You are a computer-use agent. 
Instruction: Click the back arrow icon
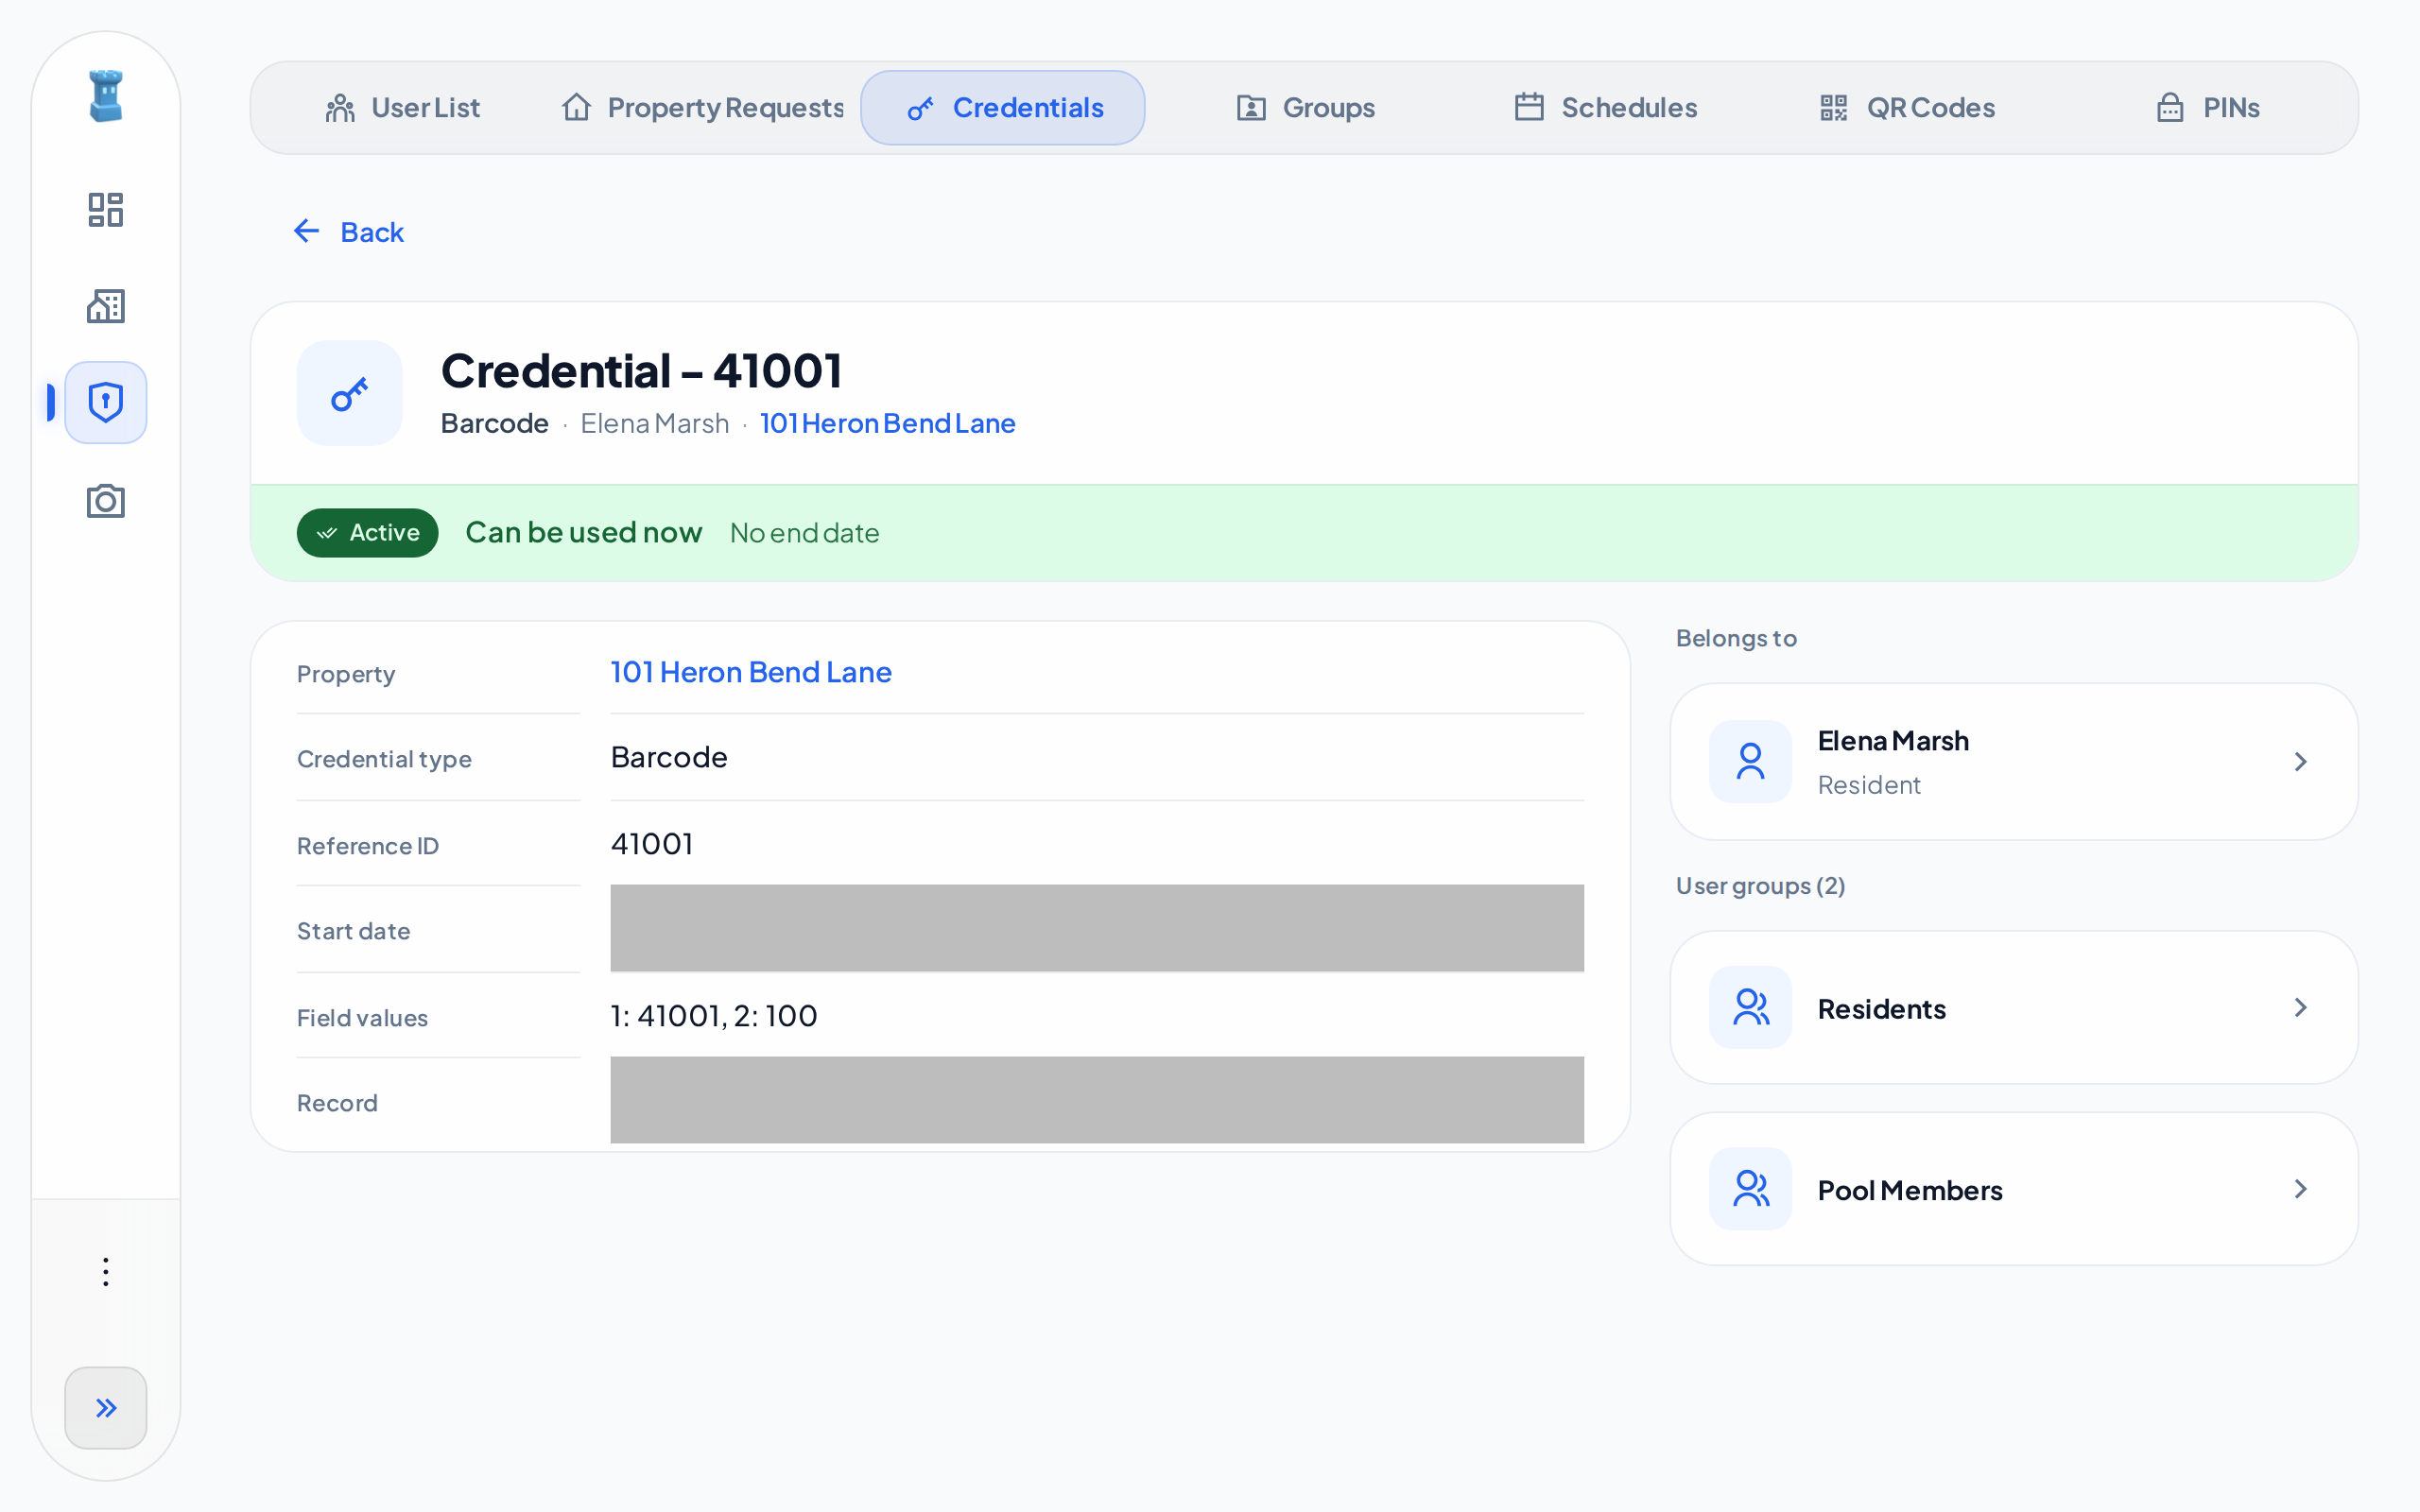point(306,231)
